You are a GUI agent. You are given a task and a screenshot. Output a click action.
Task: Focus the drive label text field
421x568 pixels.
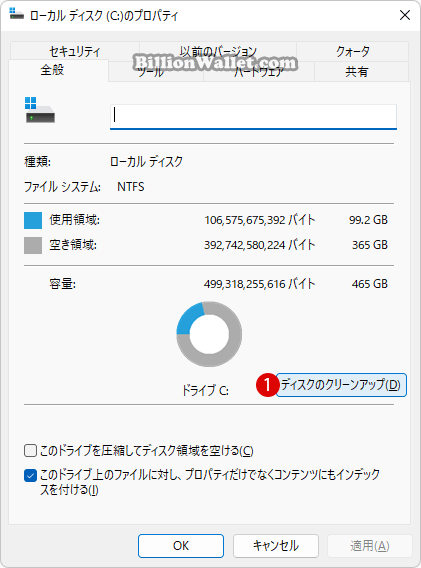click(253, 116)
